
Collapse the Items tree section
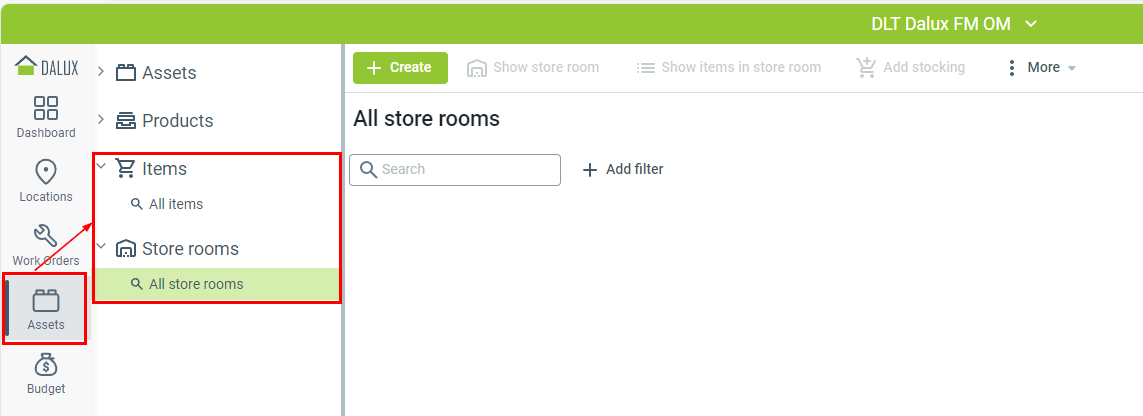tap(102, 168)
